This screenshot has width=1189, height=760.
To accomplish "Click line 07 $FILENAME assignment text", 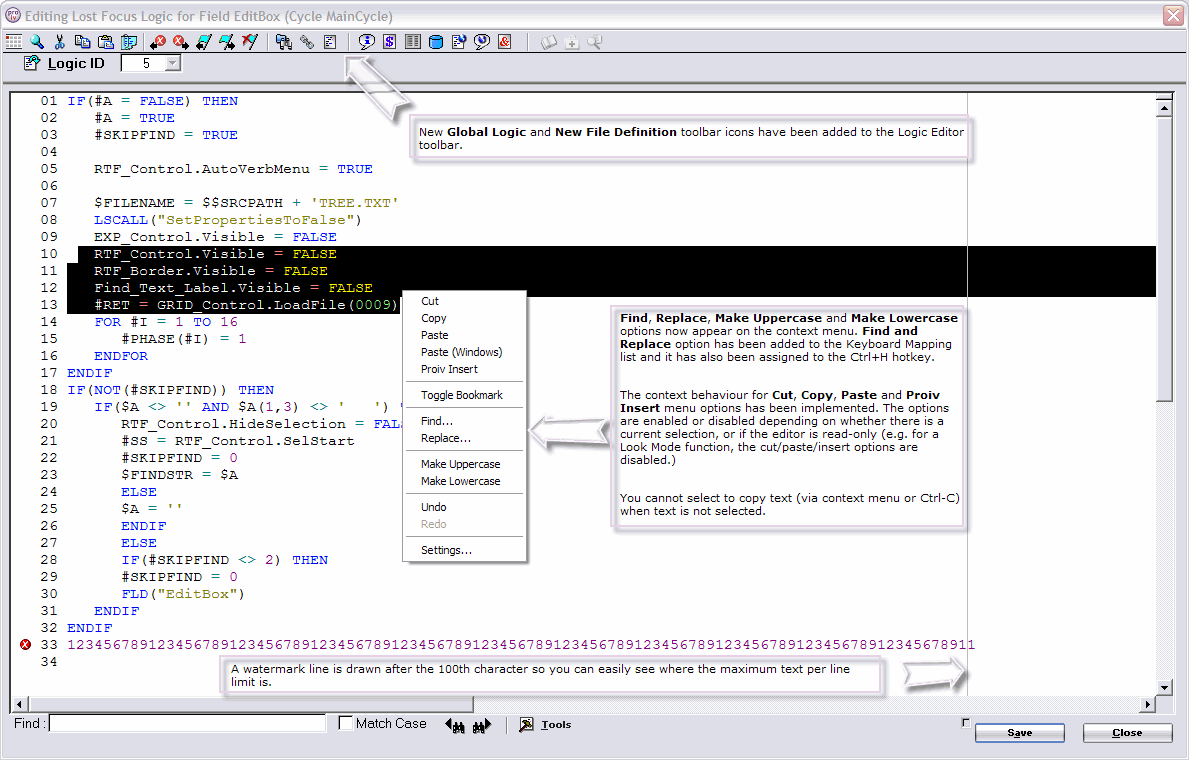I will [246, 203].
